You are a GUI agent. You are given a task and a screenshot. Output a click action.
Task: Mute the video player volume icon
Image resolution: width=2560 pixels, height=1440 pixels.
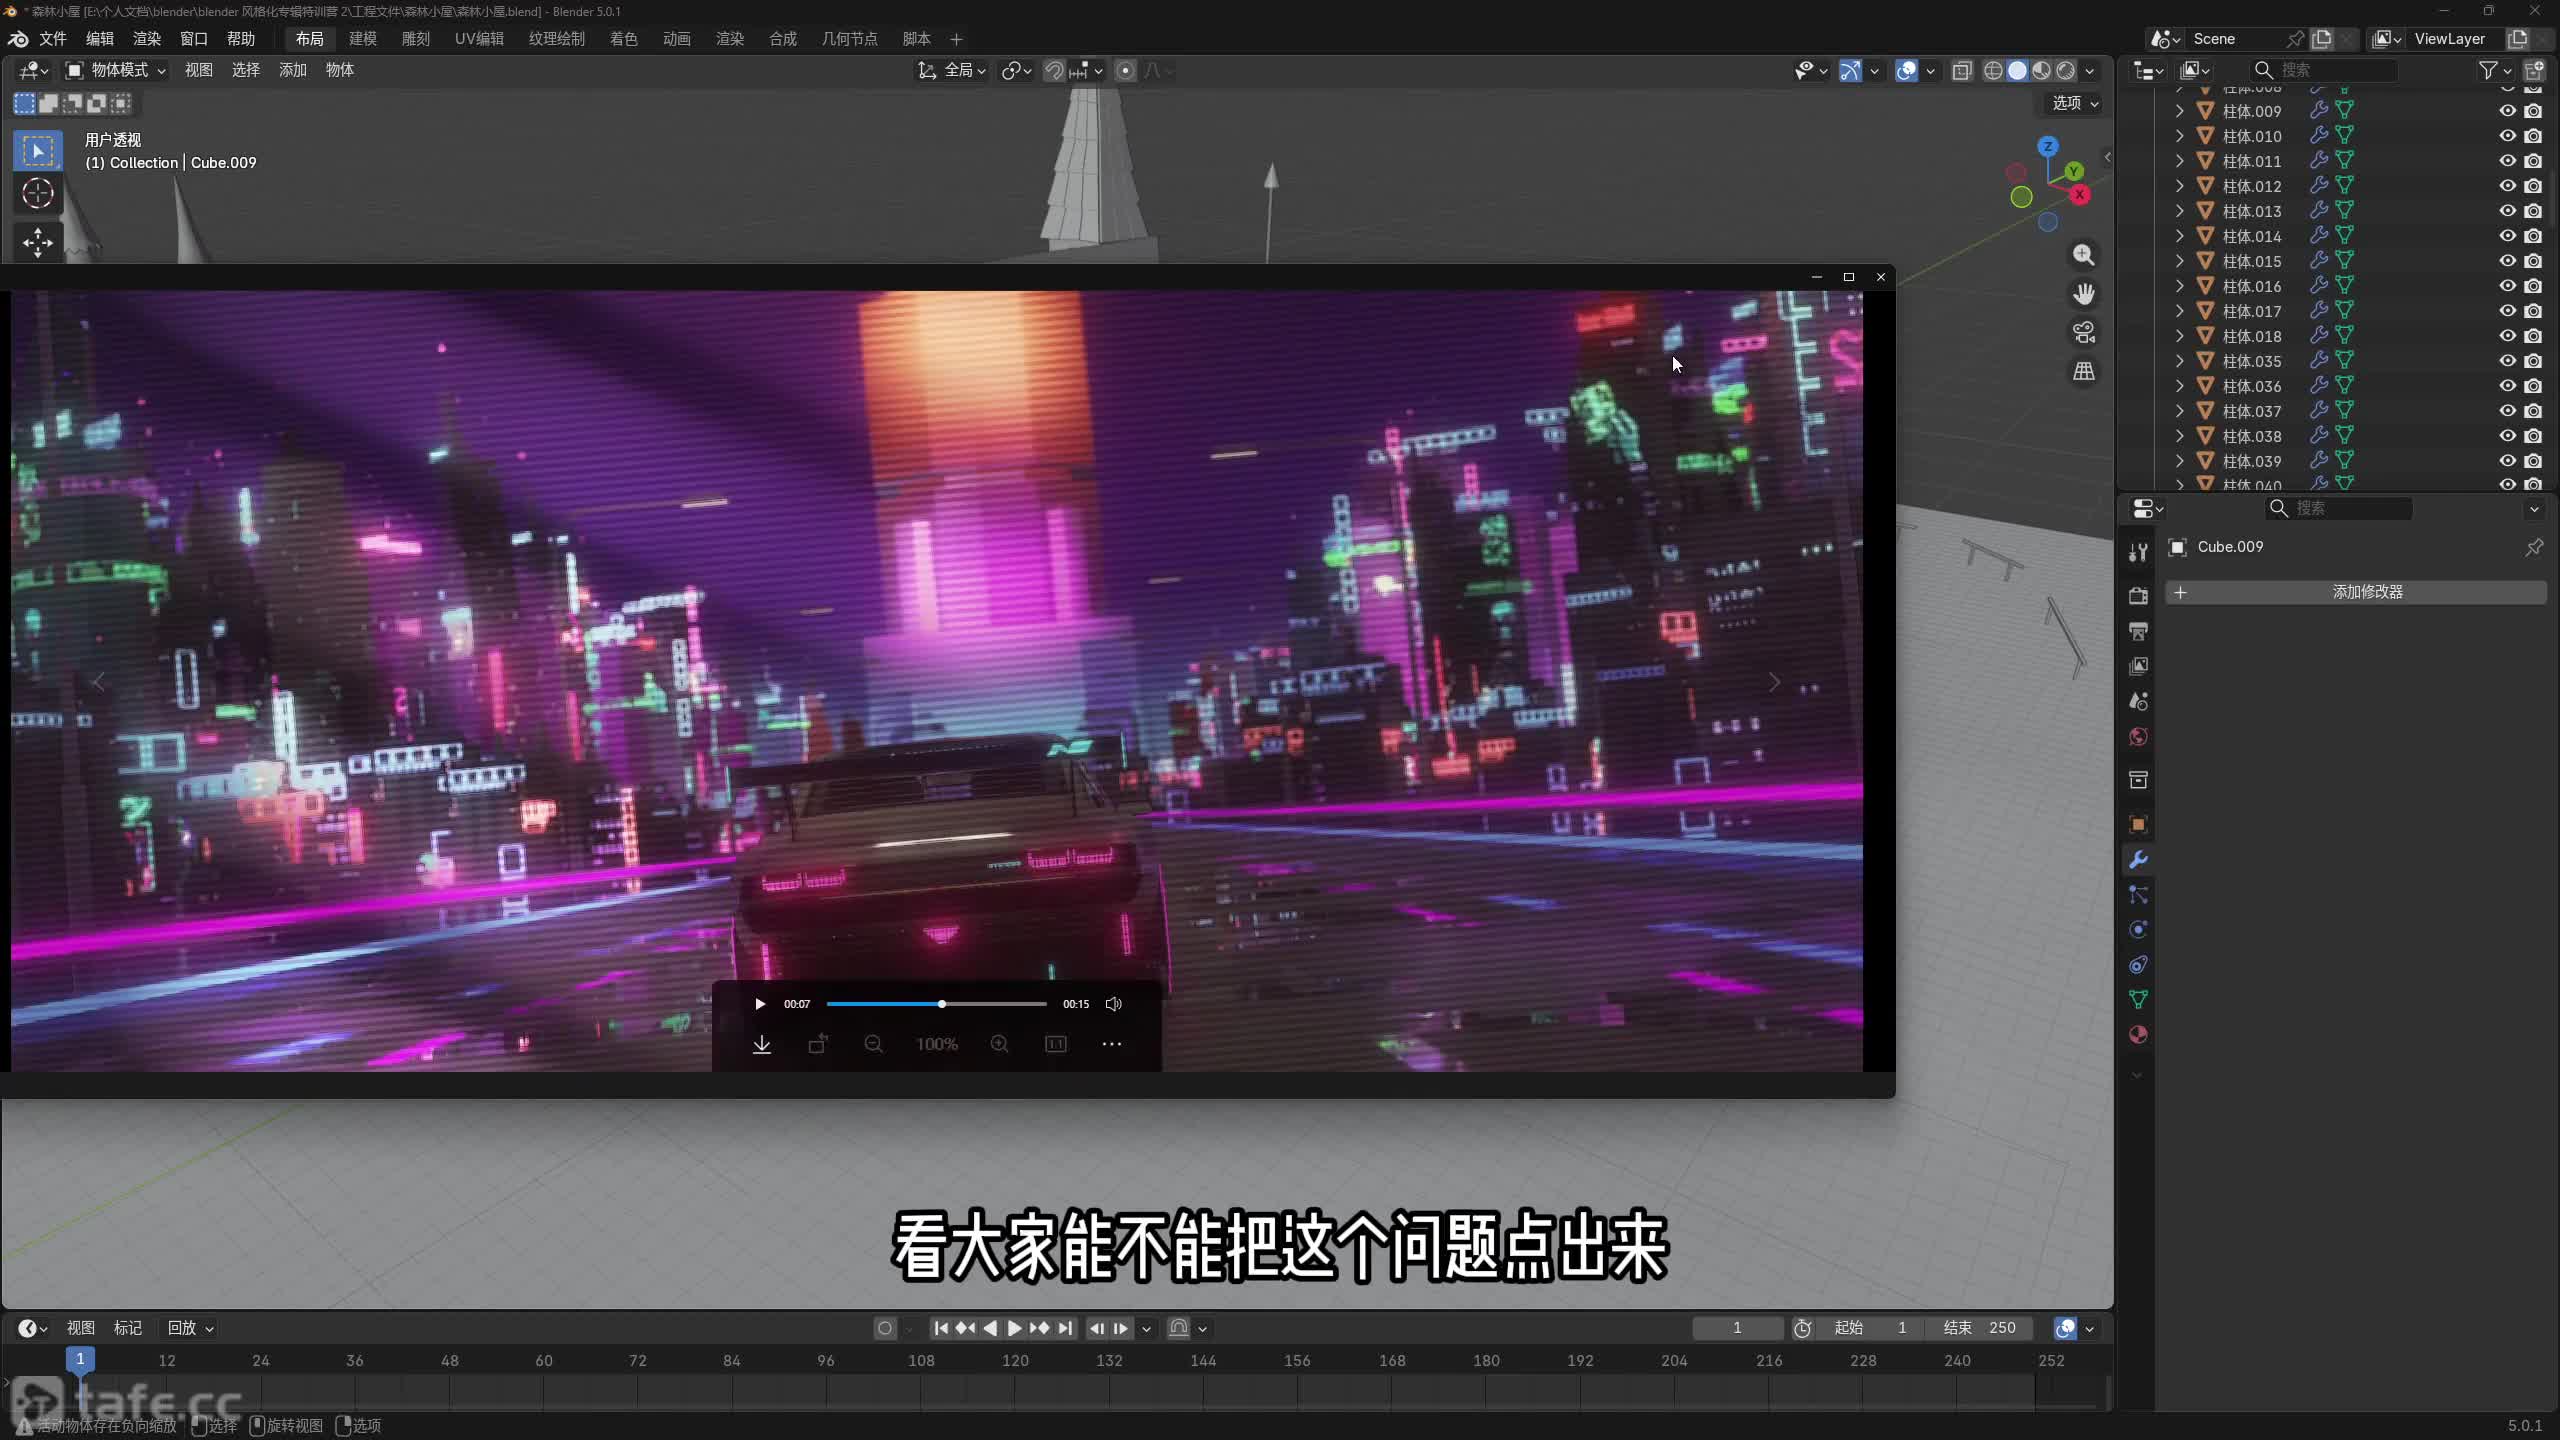(x=1114, y=1004)
